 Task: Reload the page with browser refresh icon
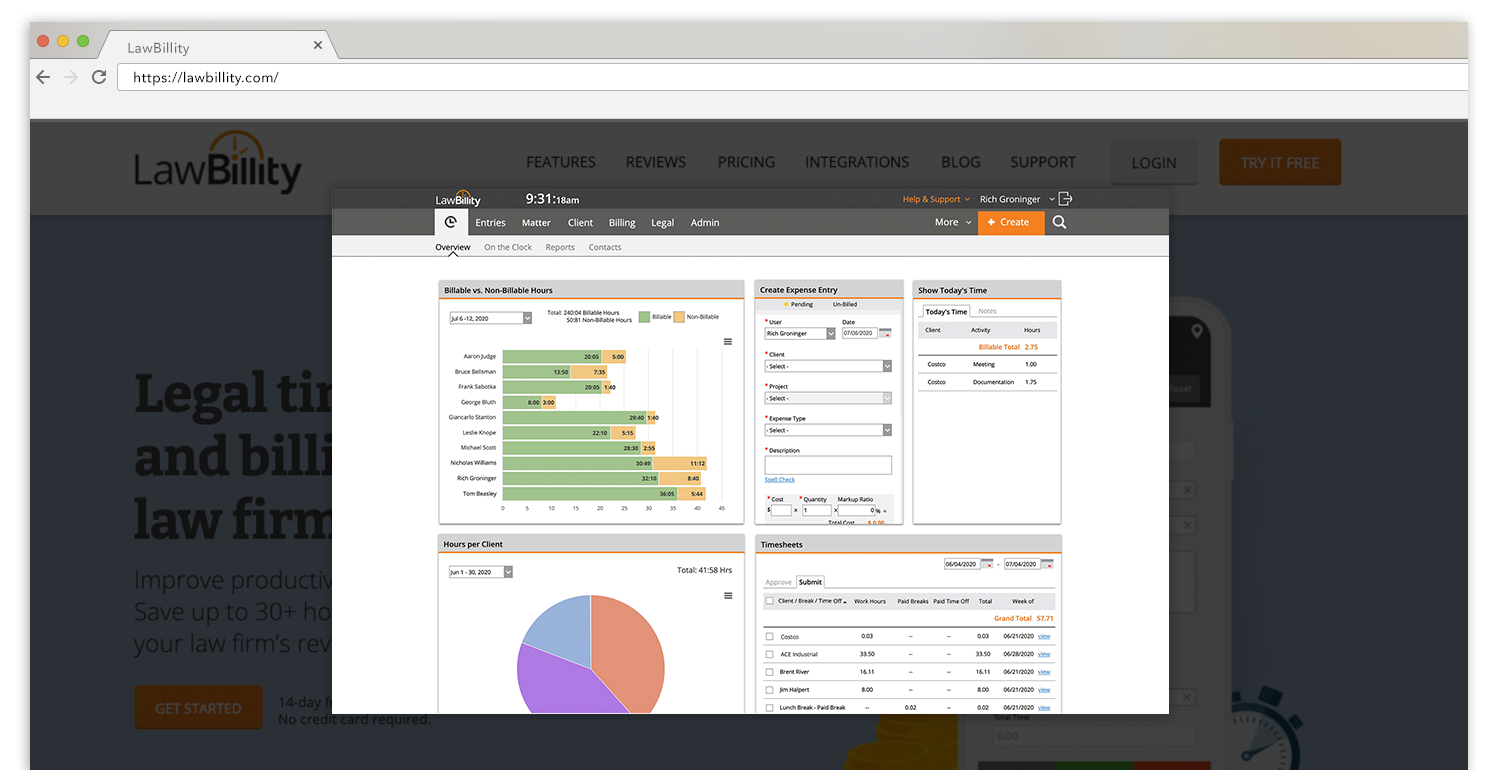[99, 77]
